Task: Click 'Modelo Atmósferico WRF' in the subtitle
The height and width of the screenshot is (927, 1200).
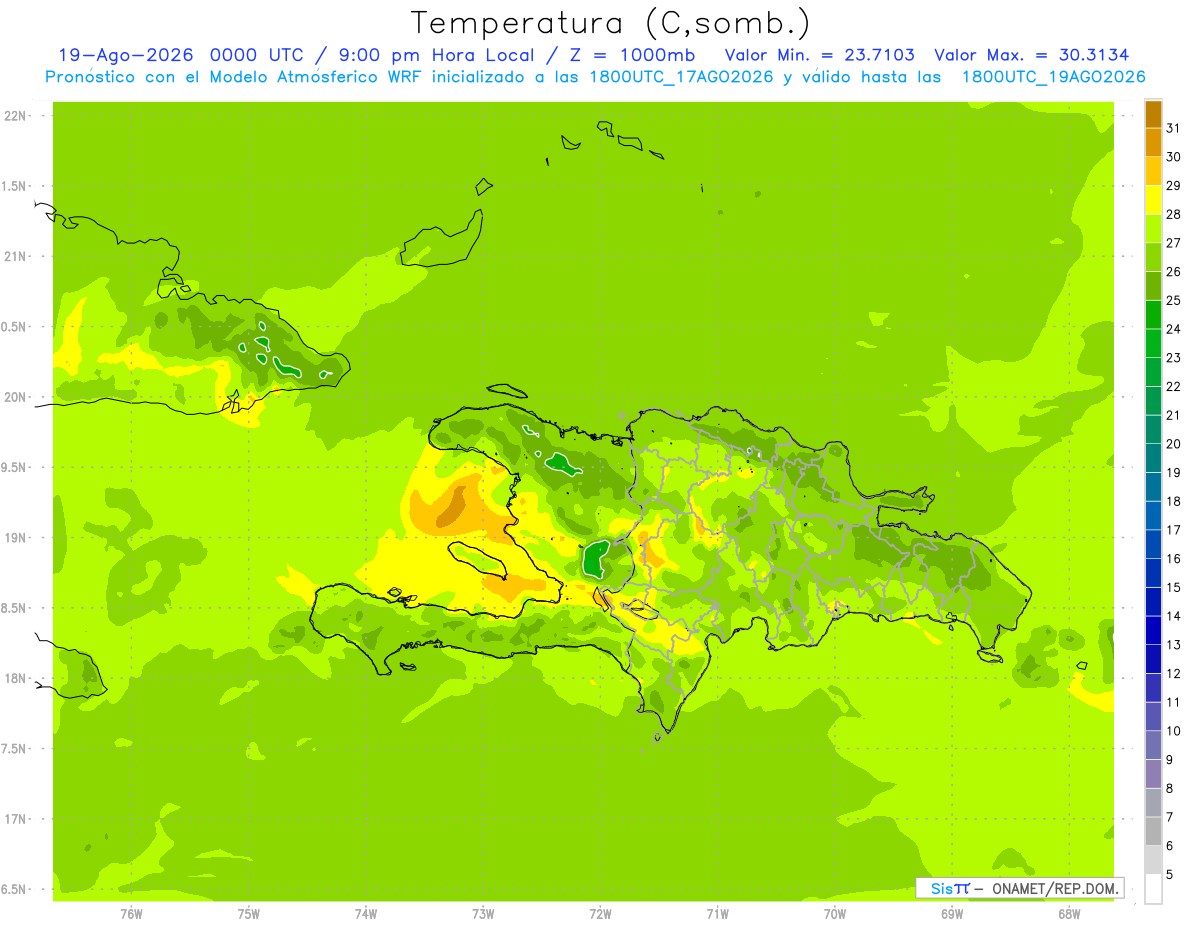Action: (x=314, y=77)
